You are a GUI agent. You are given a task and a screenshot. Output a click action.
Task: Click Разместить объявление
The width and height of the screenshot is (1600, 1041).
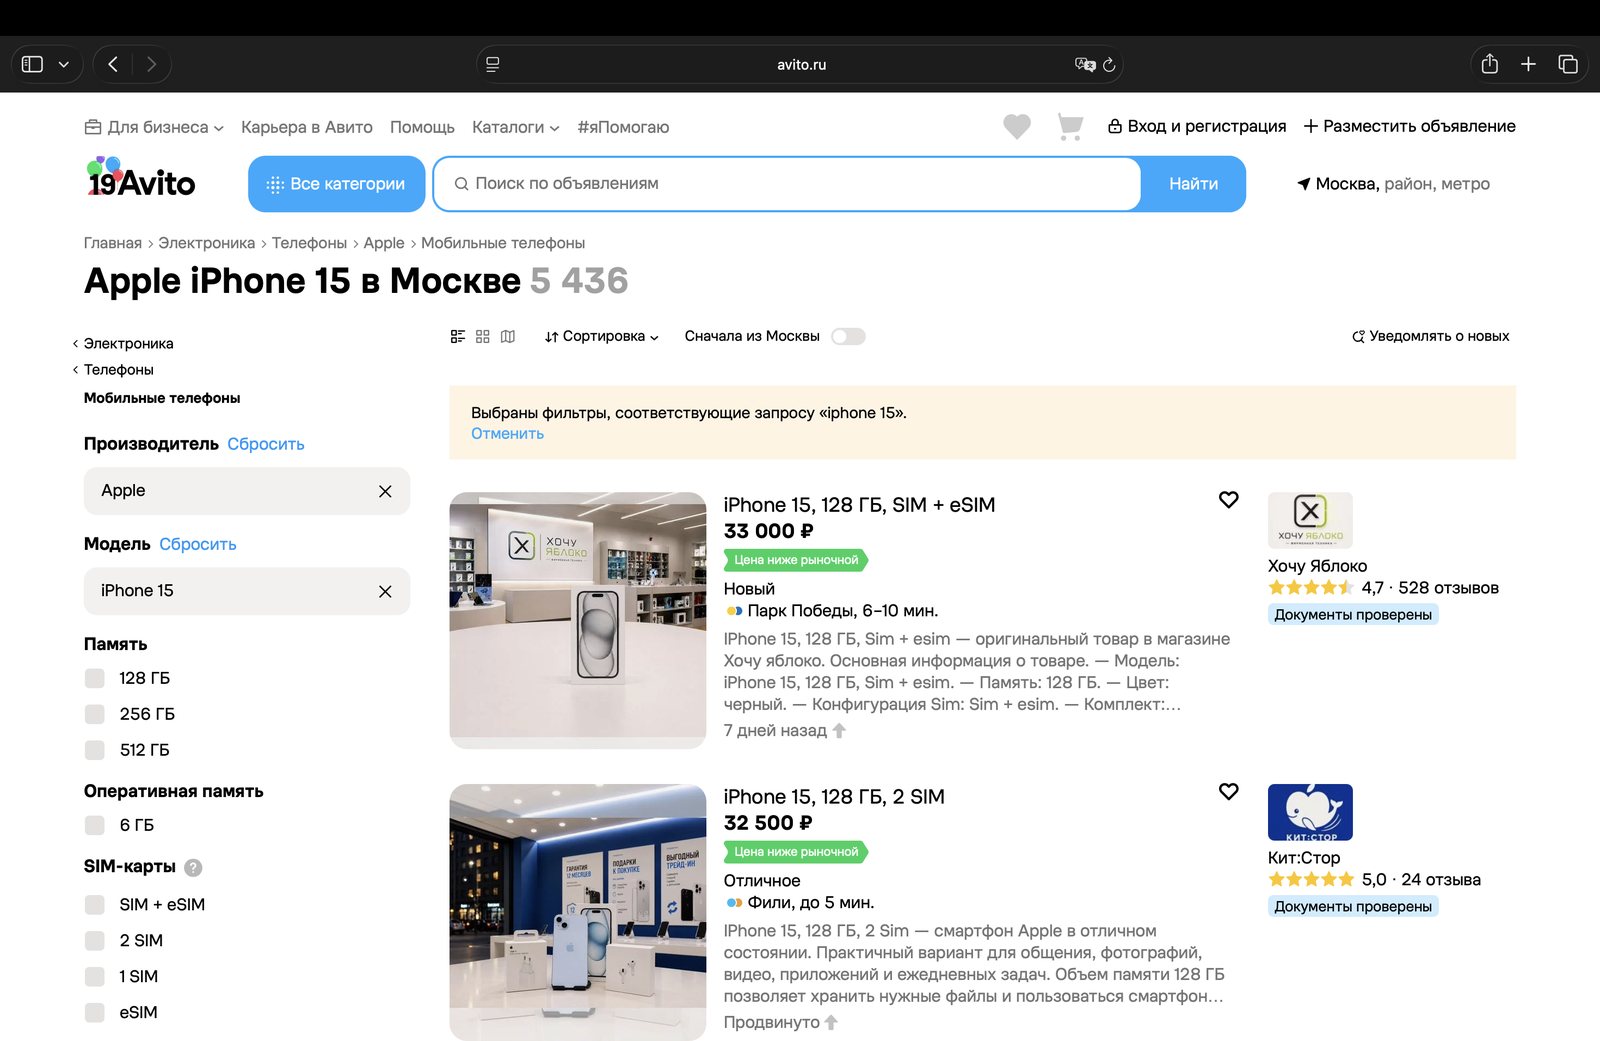click(x=1409, y=126)
